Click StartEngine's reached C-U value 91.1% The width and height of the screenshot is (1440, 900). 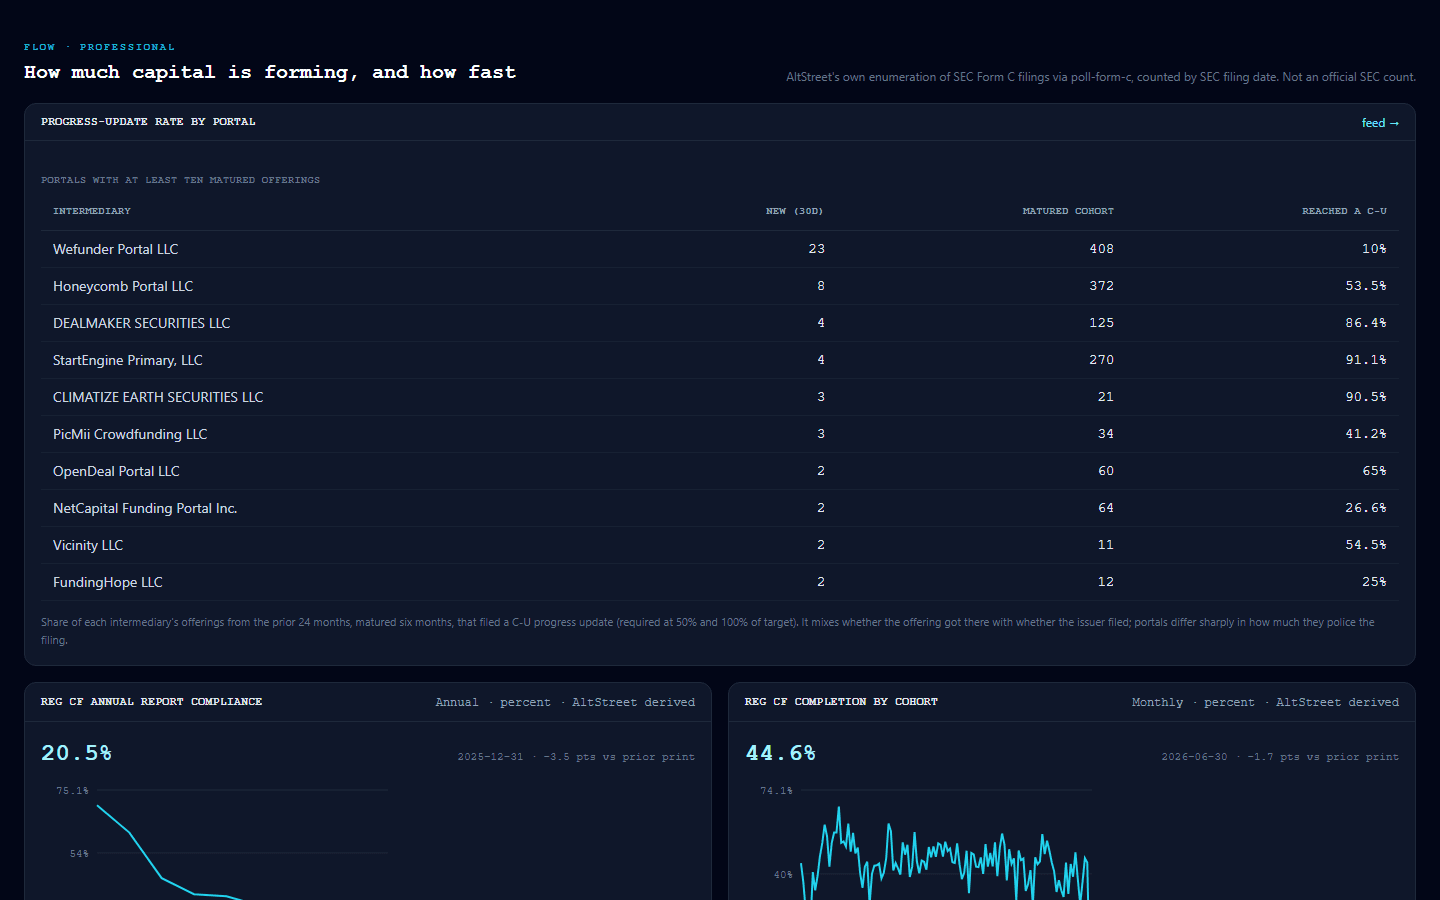(1365, 360)
